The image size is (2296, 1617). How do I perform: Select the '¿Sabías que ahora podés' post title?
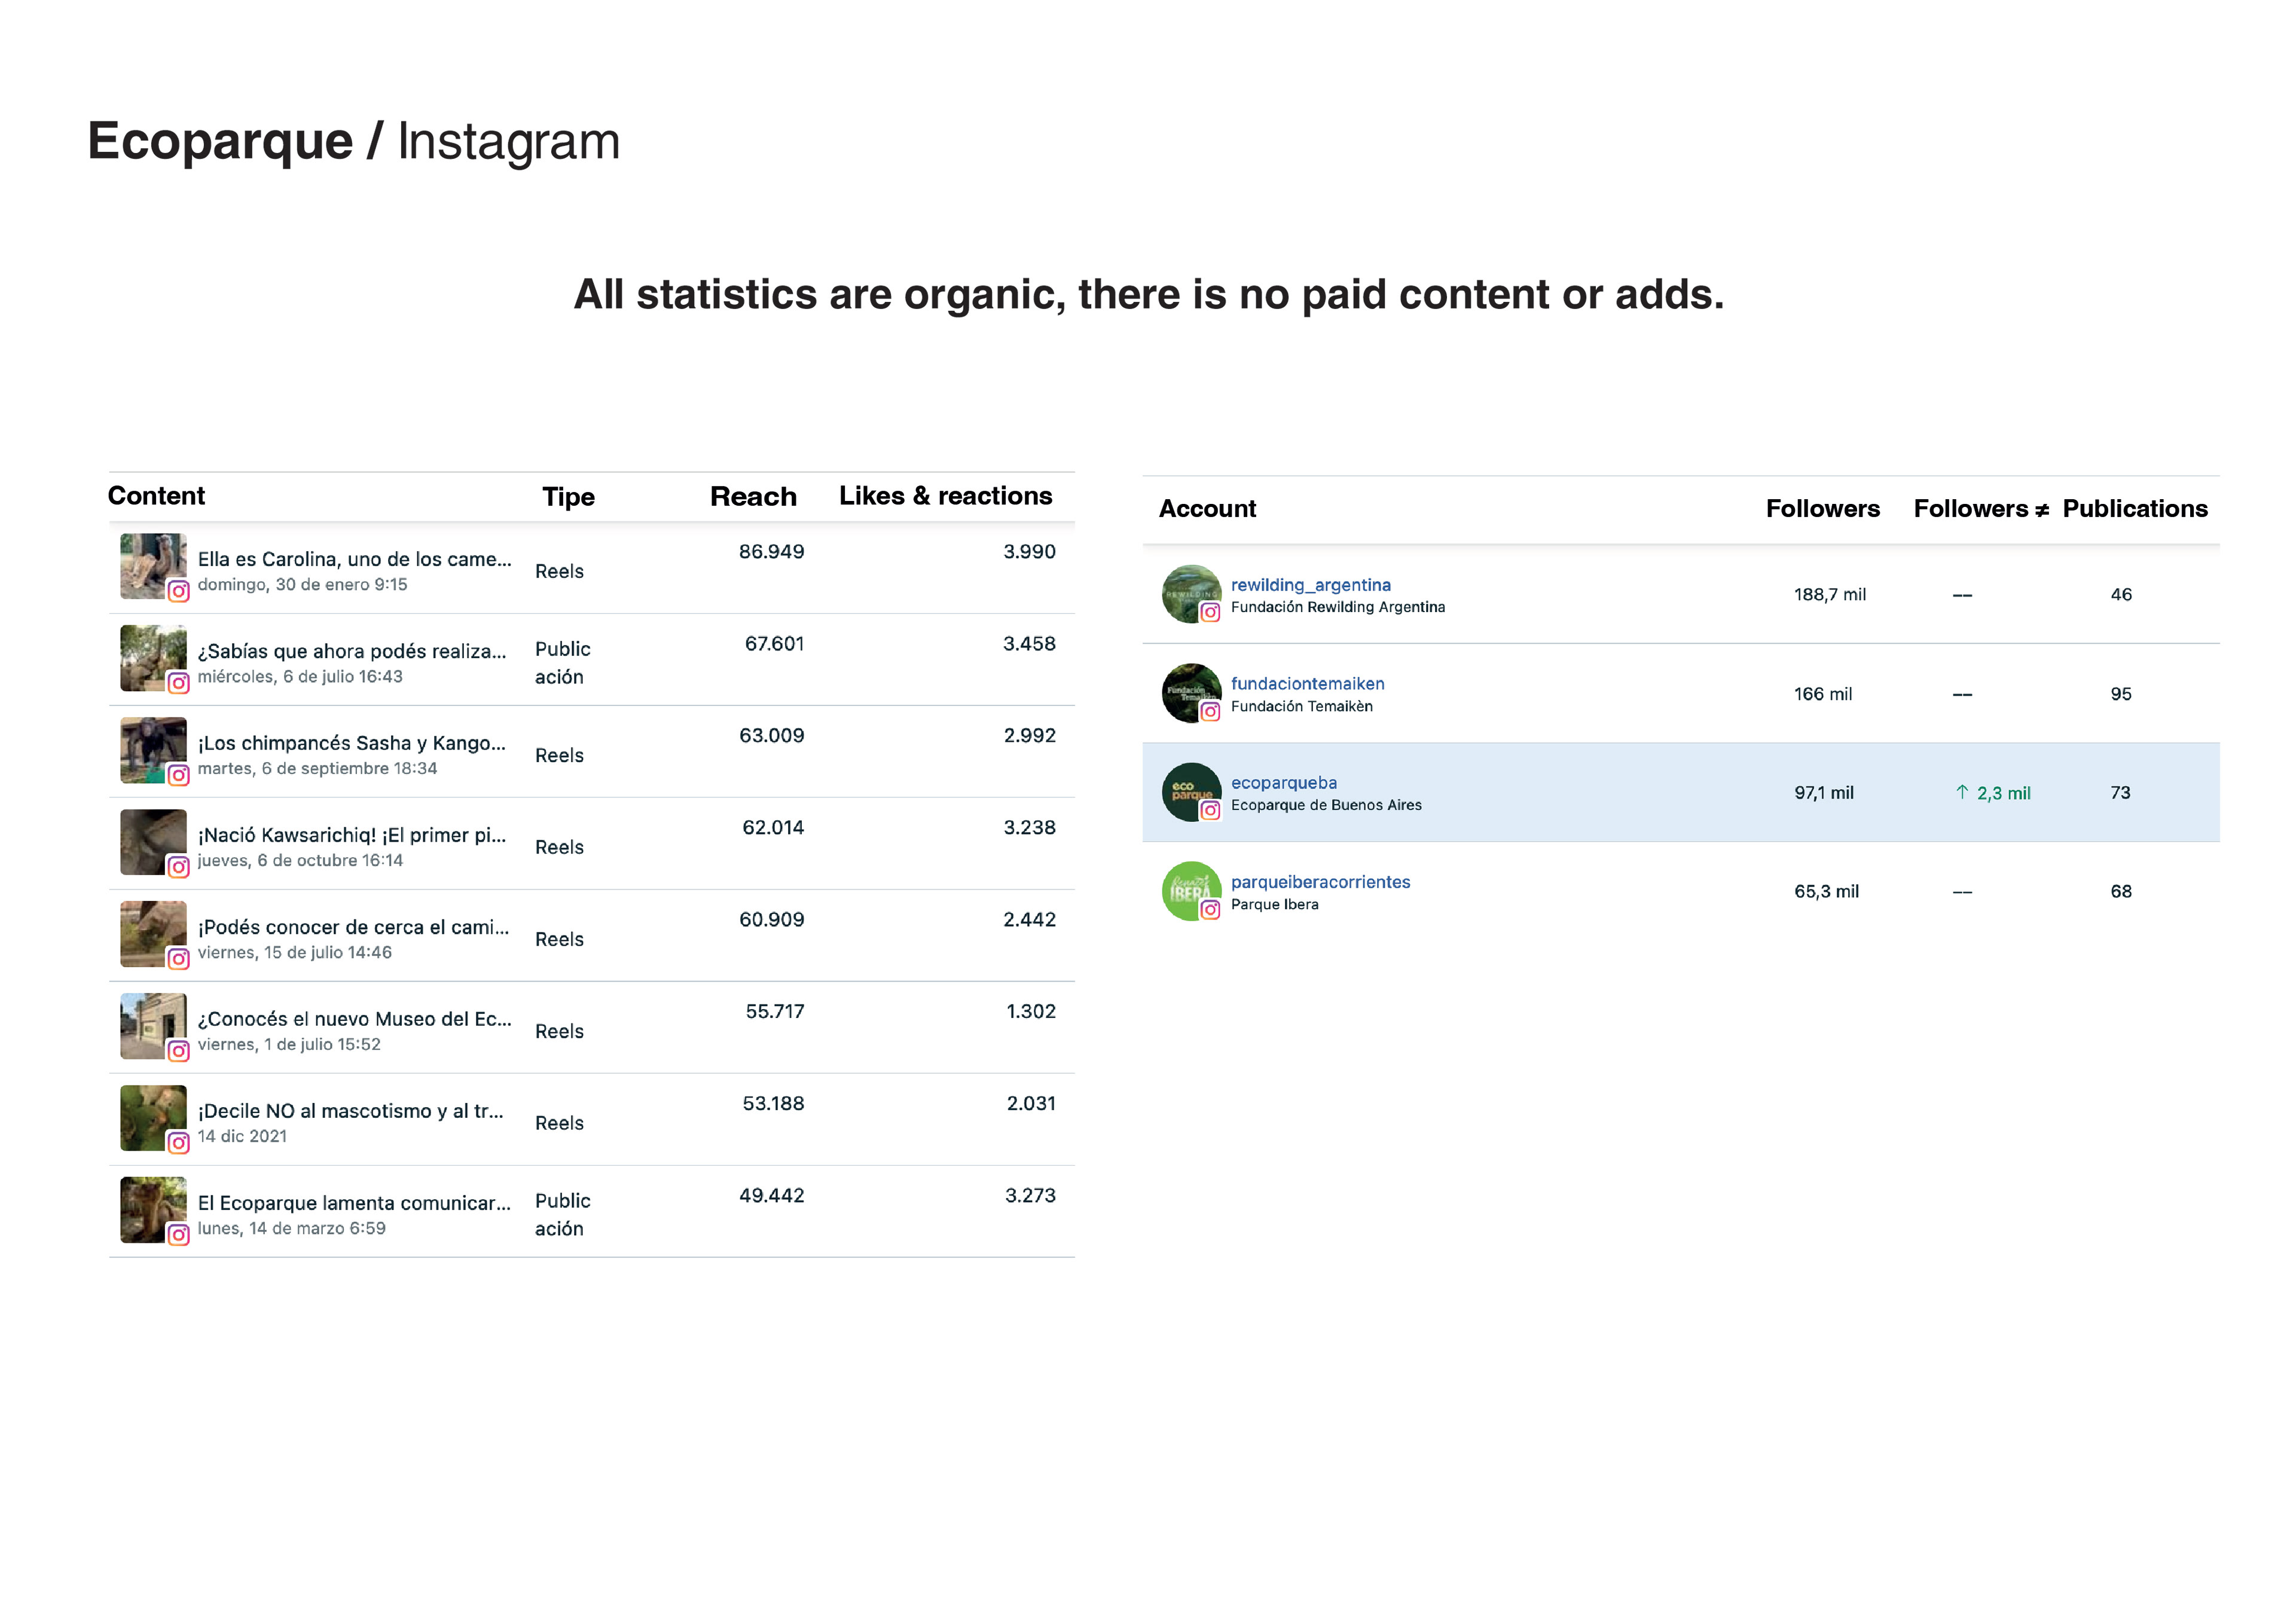pos(352,651)
